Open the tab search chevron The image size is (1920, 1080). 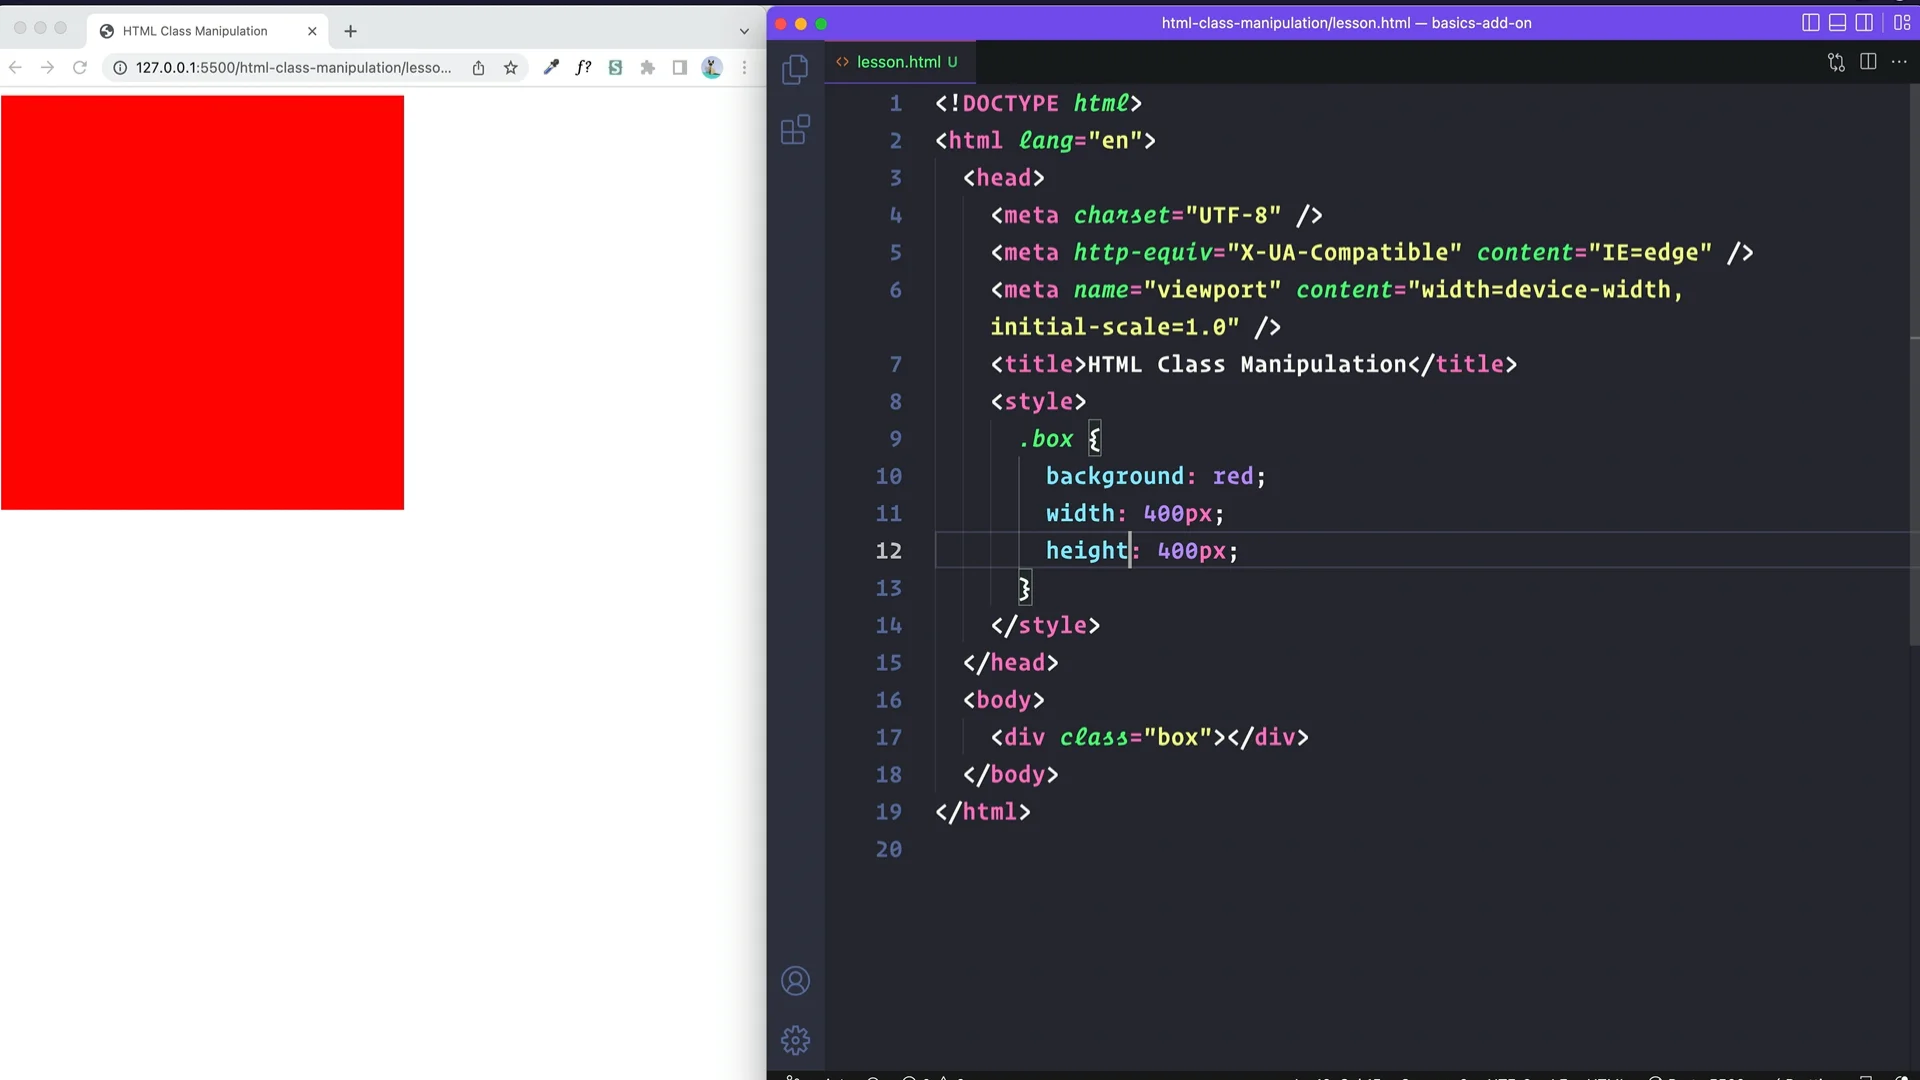coord(744,31)
